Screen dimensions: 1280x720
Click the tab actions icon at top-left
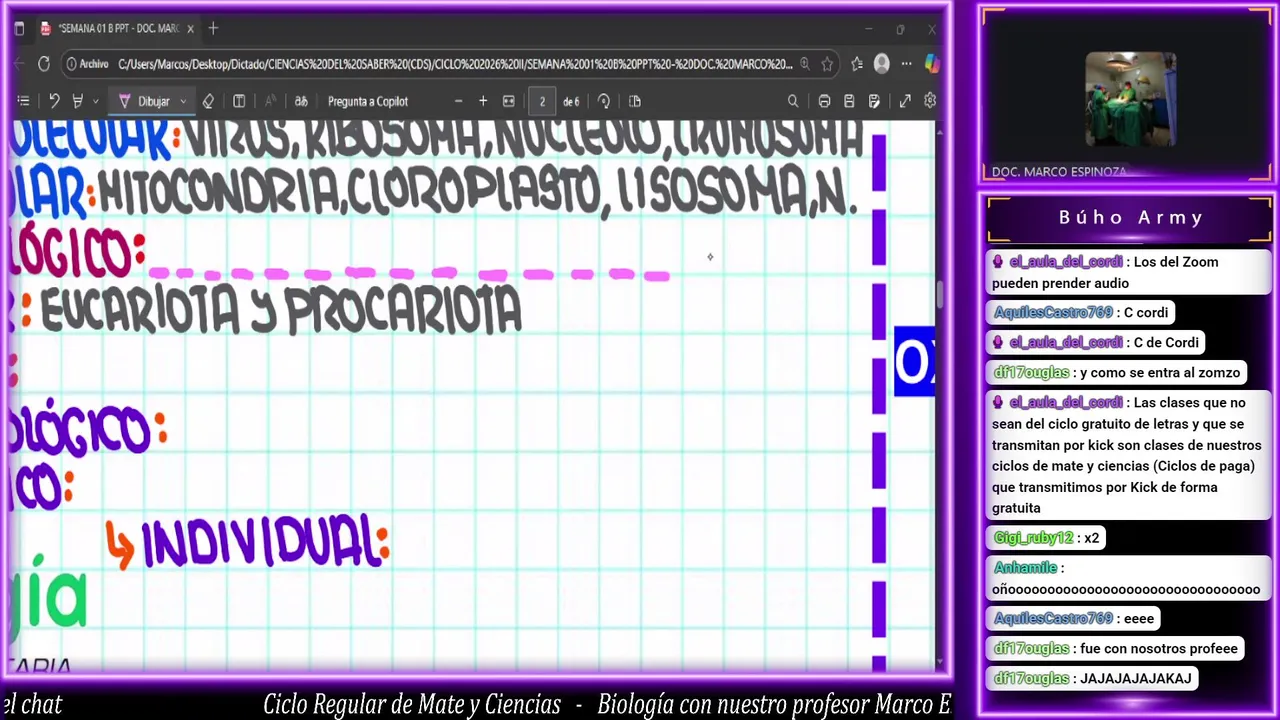(x=19, y=29)
